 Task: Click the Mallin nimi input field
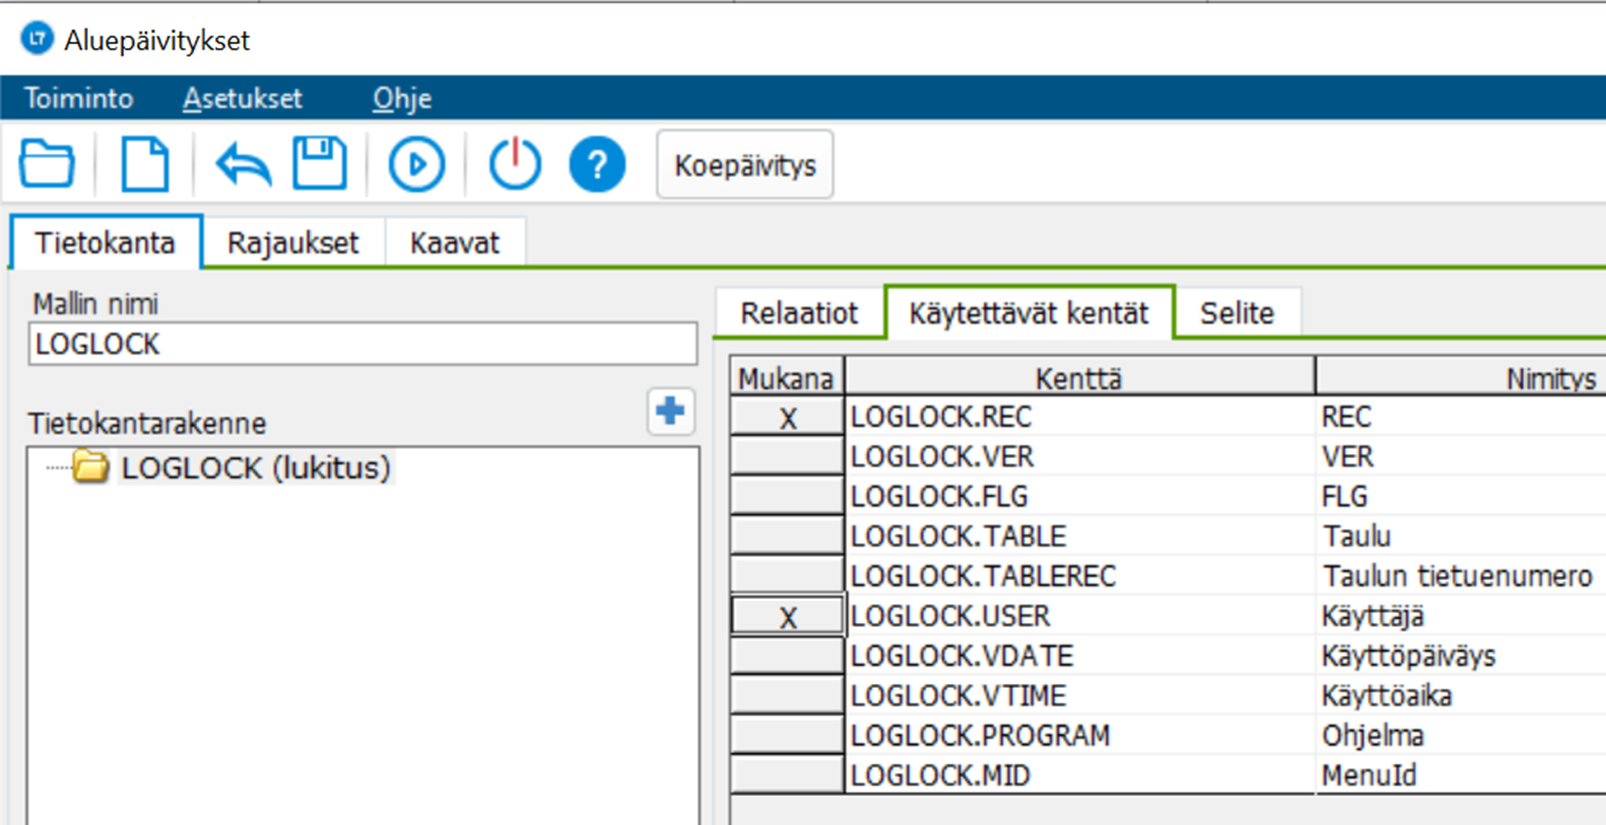click(363, 344)
